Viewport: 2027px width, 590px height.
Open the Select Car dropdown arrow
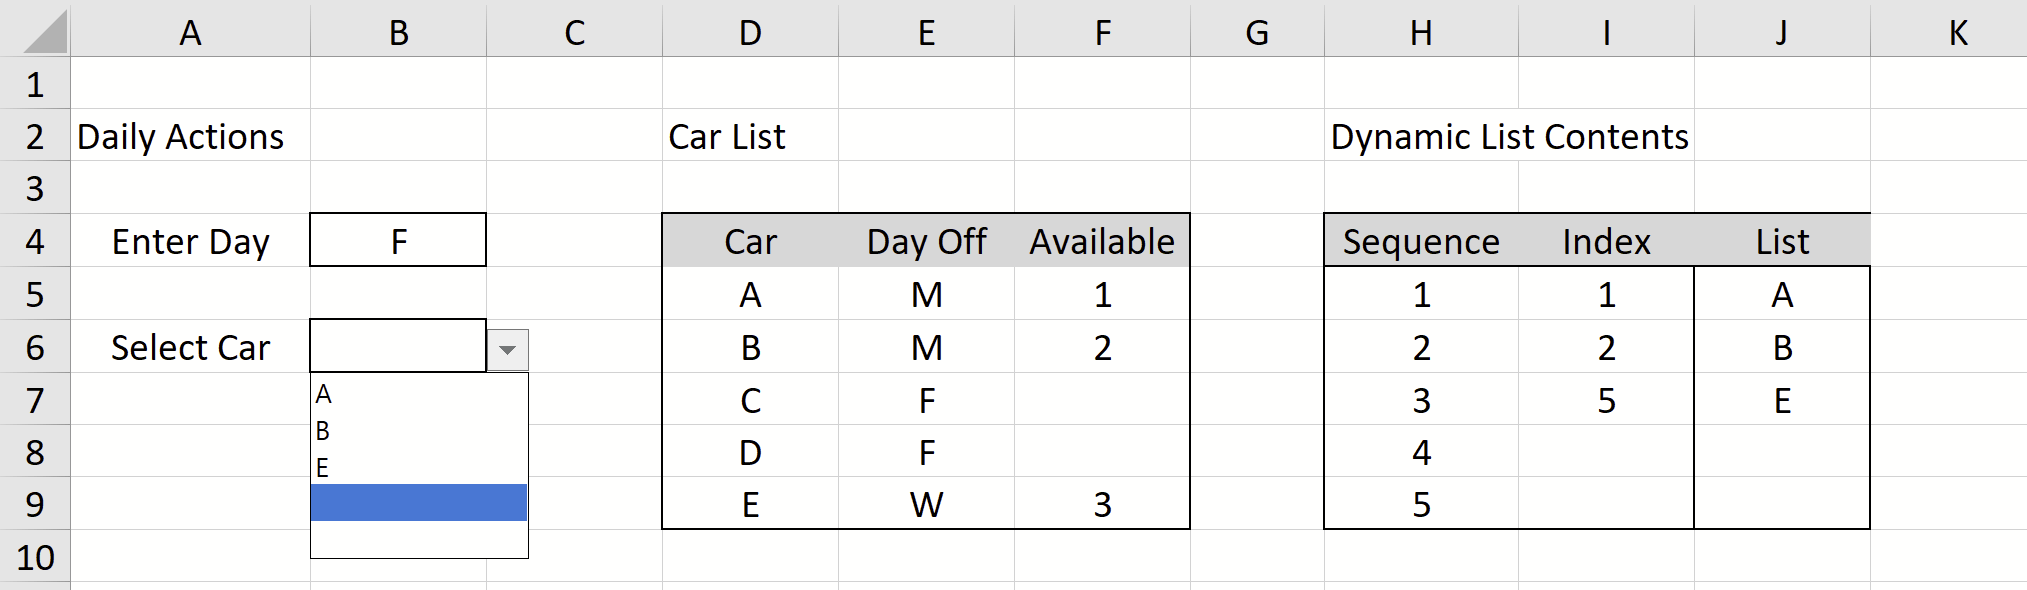(510, 347)
